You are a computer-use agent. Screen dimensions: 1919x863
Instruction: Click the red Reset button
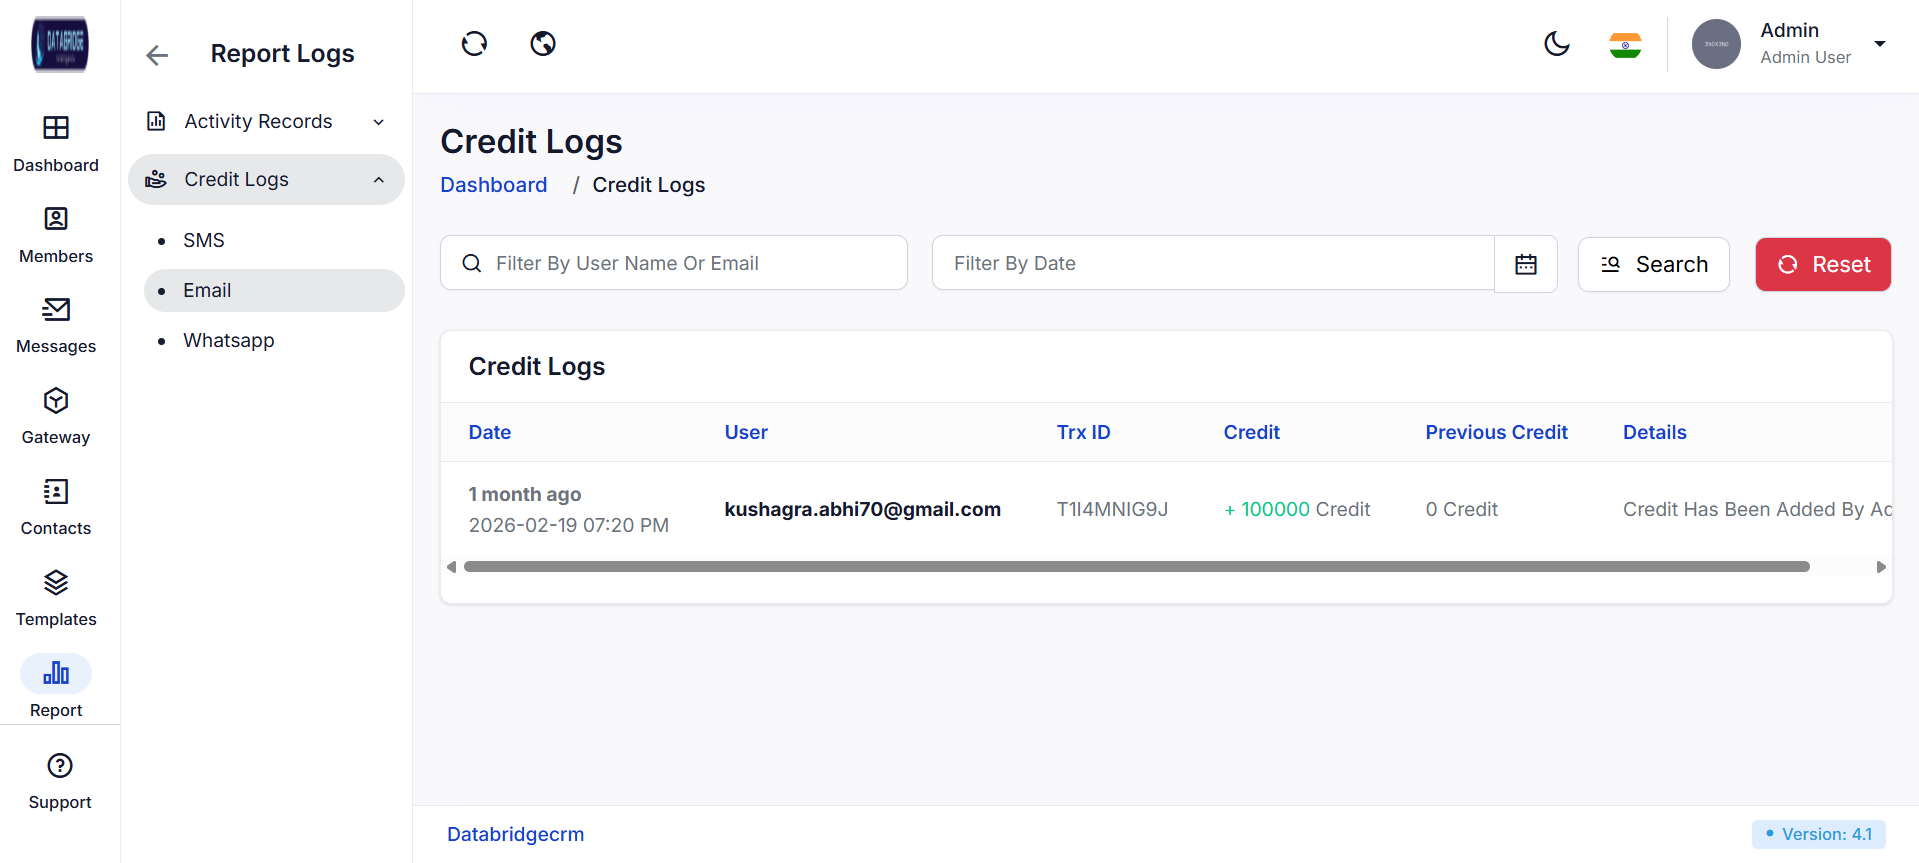point(1823,264)
